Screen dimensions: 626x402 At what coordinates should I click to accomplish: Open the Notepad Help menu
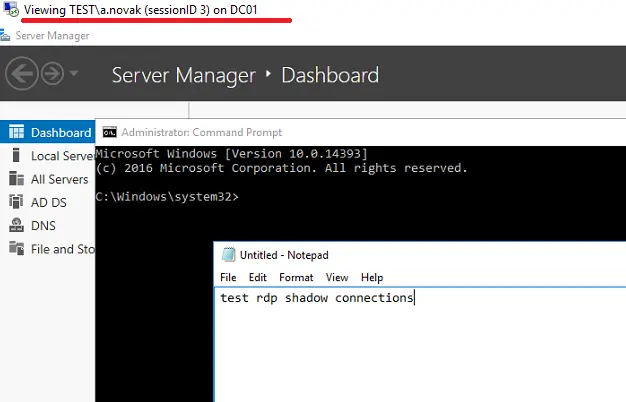tap(372, 277)
